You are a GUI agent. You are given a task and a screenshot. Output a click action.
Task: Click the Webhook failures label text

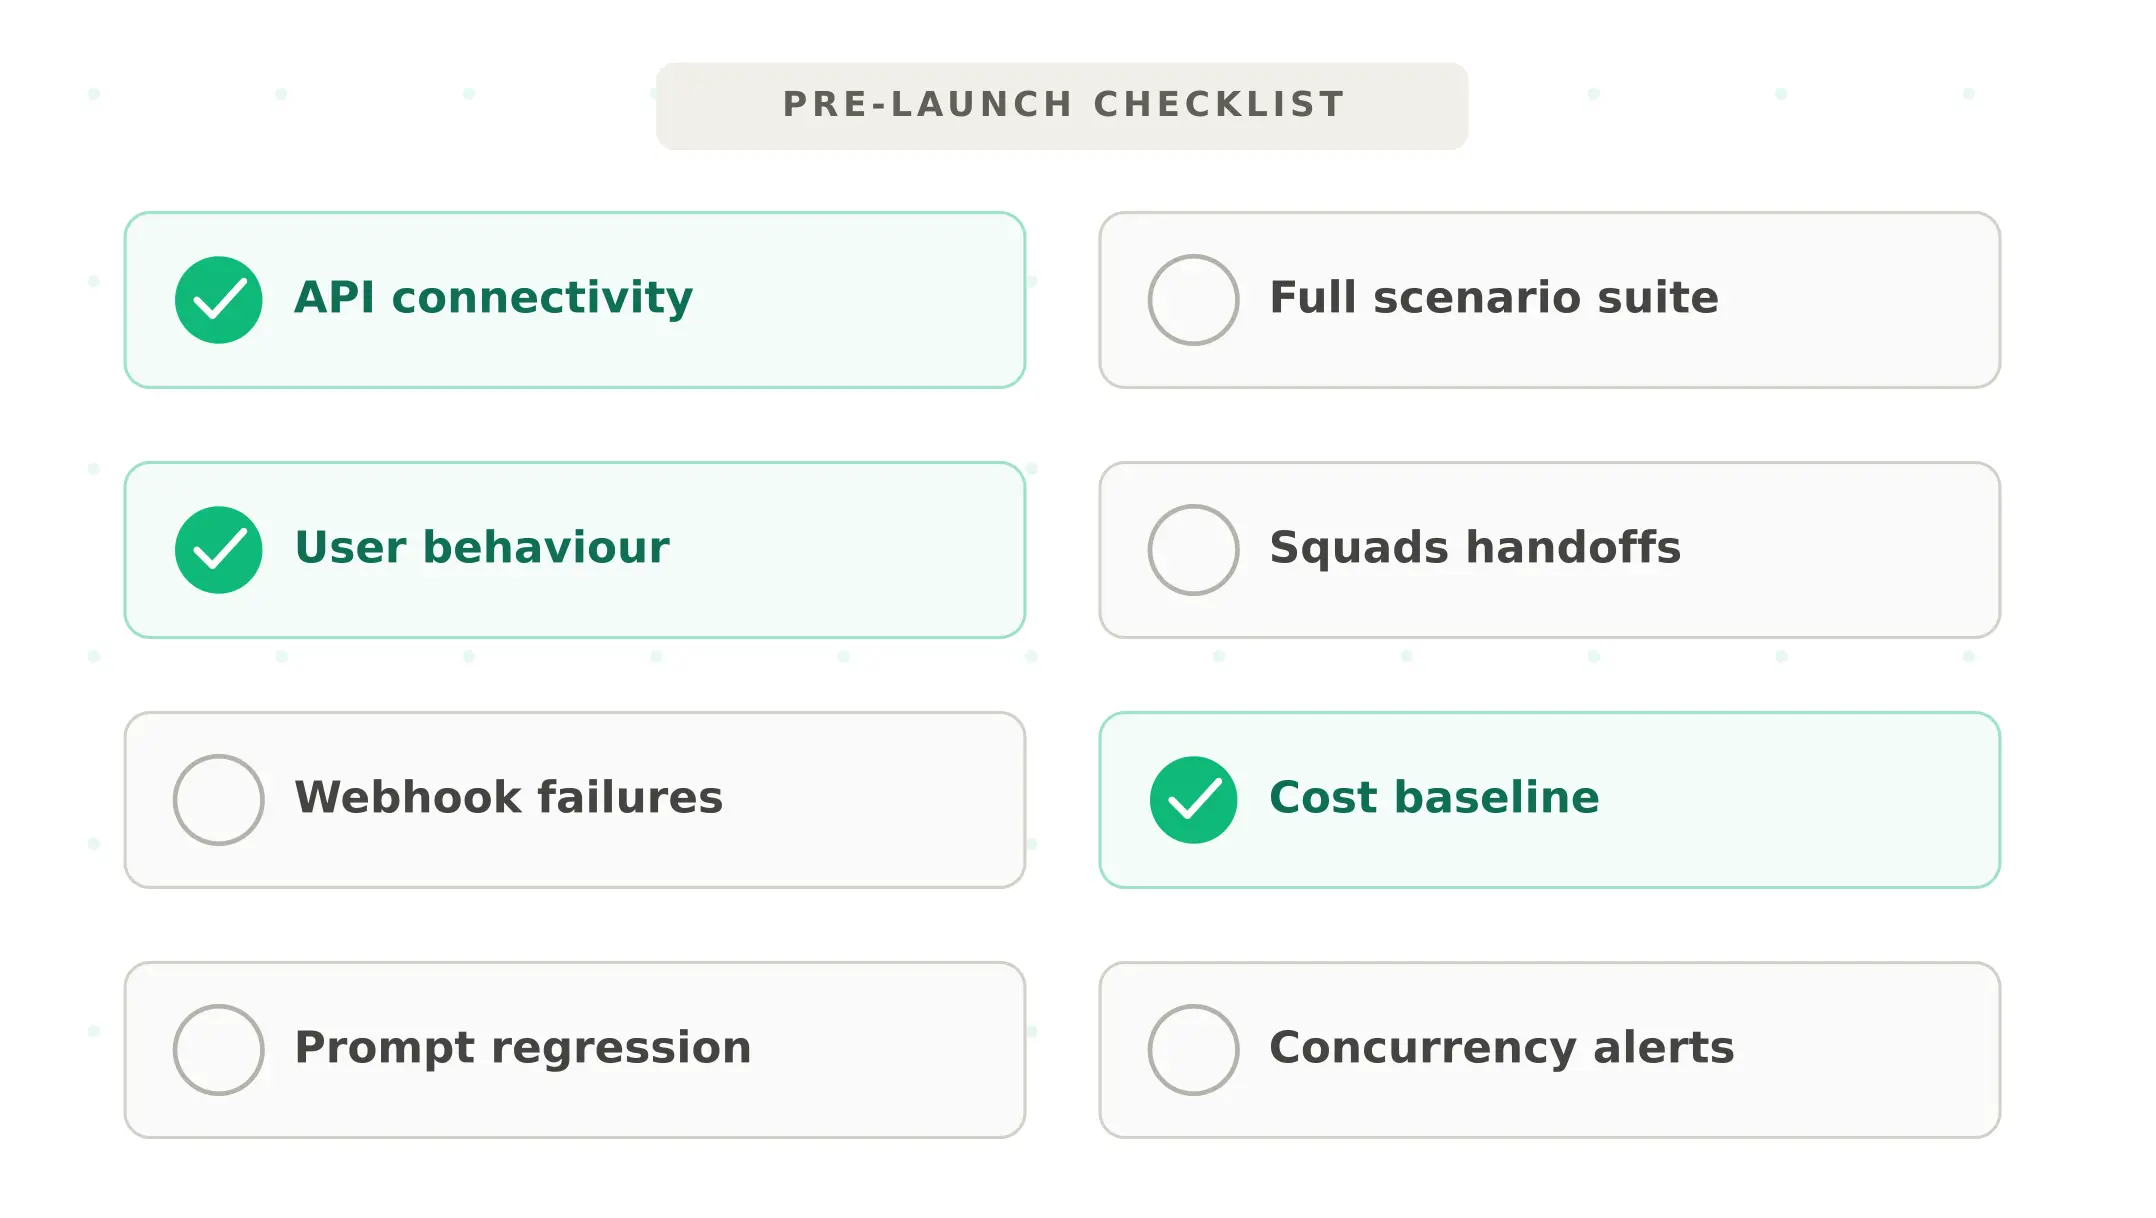pyautogui.click(x=508, y=798)
